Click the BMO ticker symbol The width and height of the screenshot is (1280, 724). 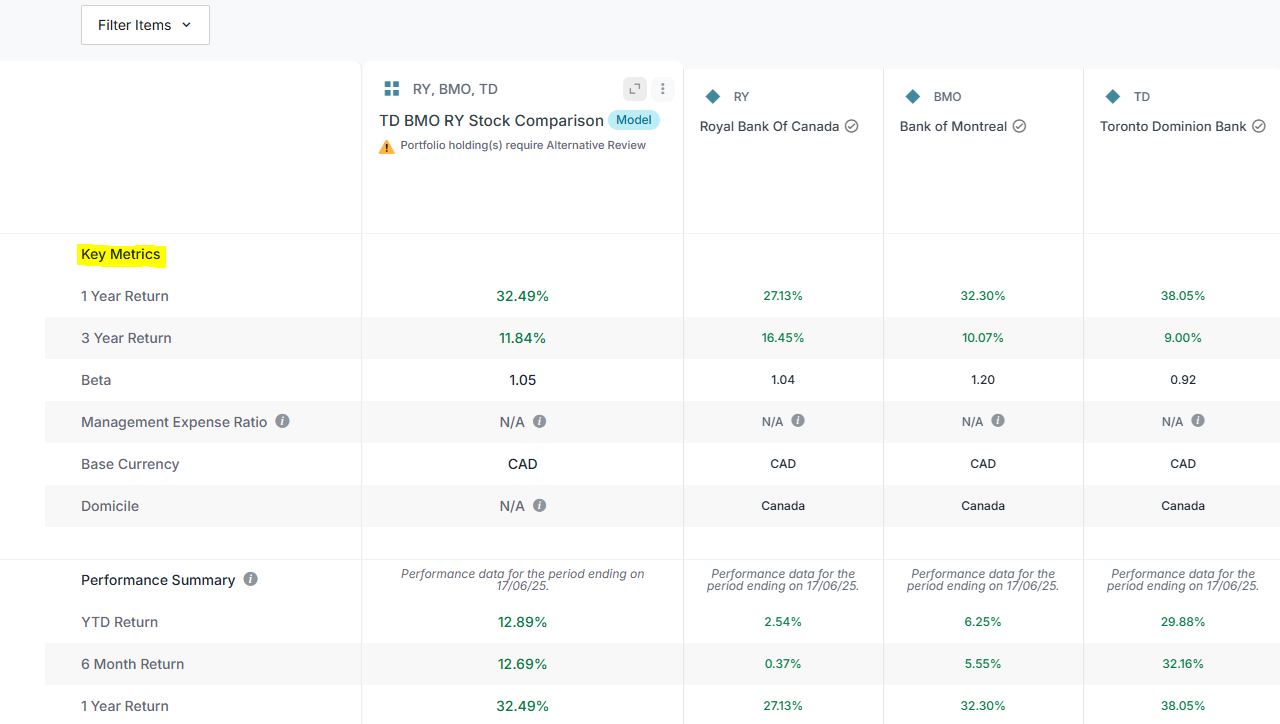coord(947,97)
